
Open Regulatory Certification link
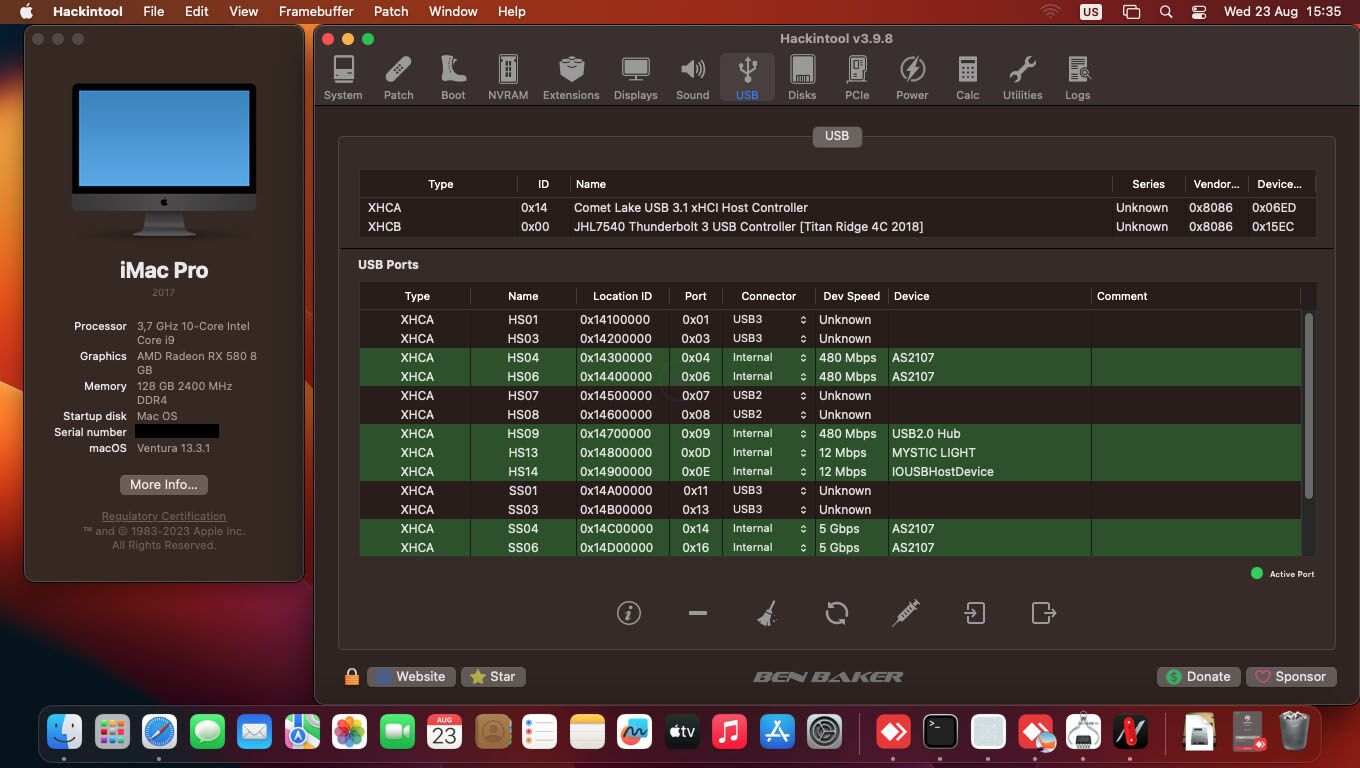pyautogui.click(x=164, y=517)
